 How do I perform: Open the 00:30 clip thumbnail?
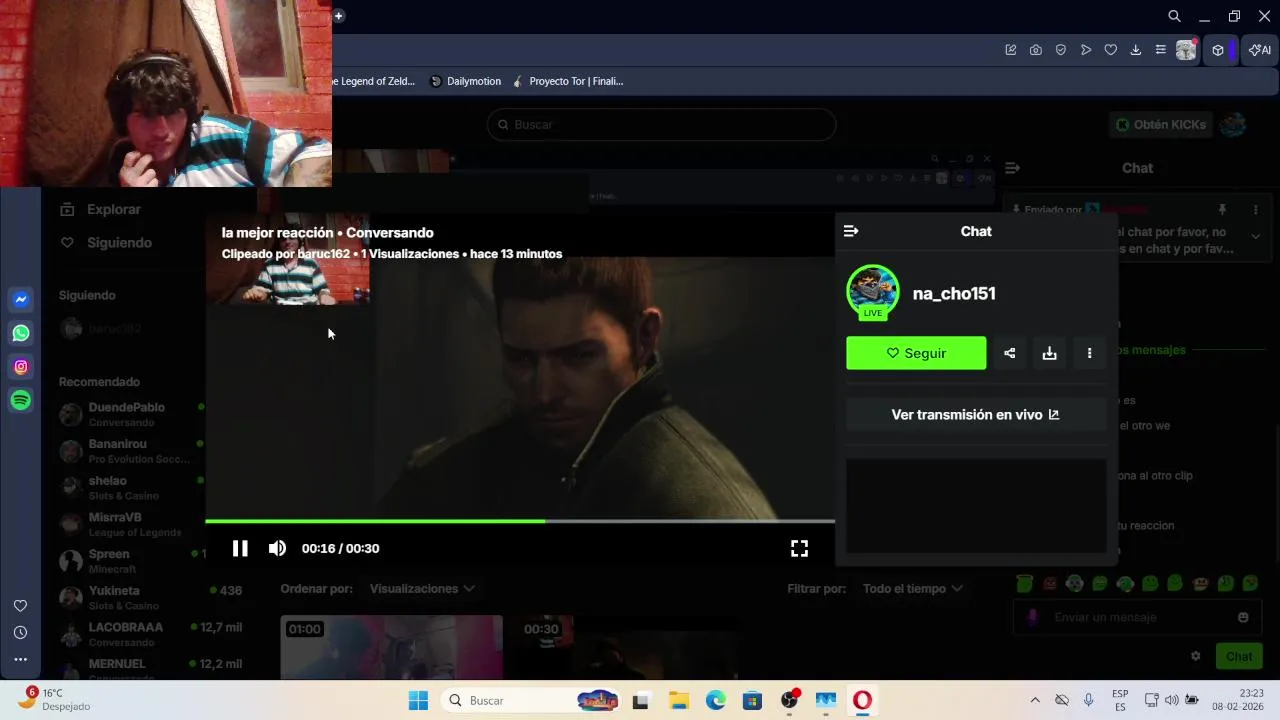click(630, 647)
